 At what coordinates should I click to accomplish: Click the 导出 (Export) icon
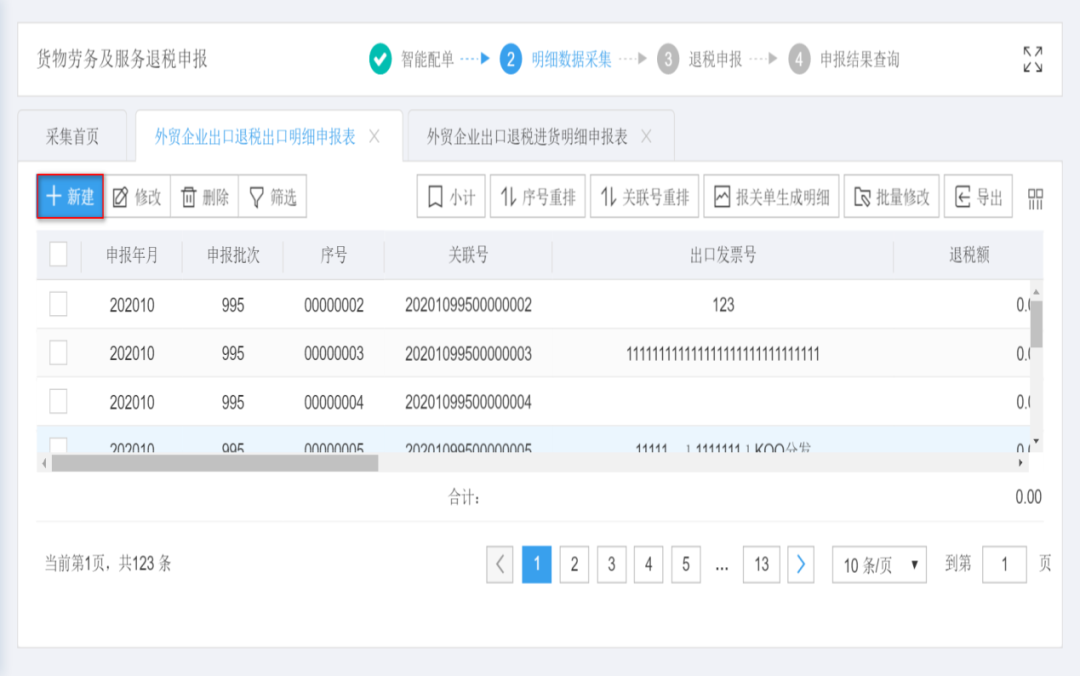pyautogui.click(x=959, y=196)
